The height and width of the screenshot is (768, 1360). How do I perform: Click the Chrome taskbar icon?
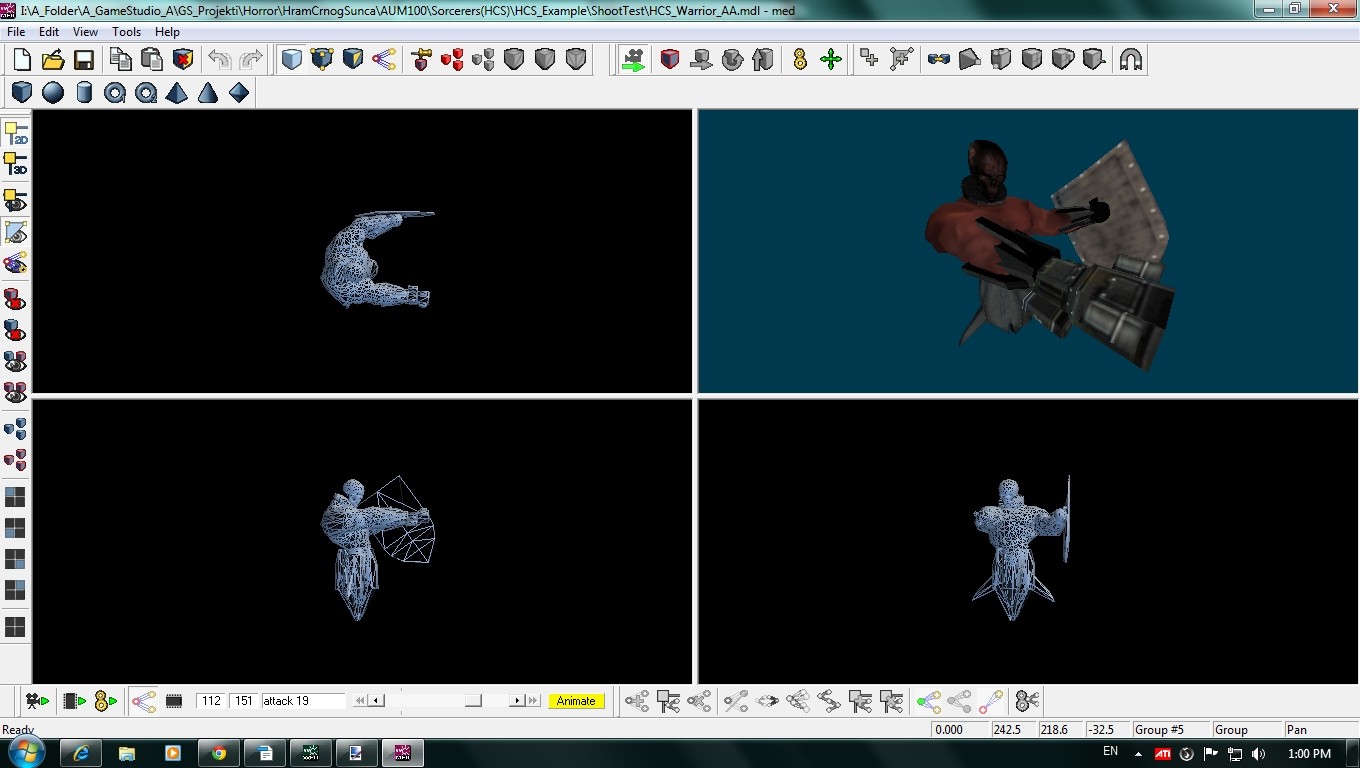tap(218, 753)
